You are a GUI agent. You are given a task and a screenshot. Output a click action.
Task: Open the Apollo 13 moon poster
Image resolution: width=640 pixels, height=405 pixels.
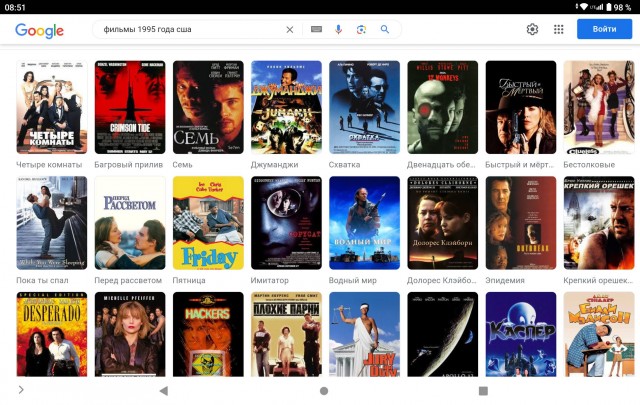point(443,334)
